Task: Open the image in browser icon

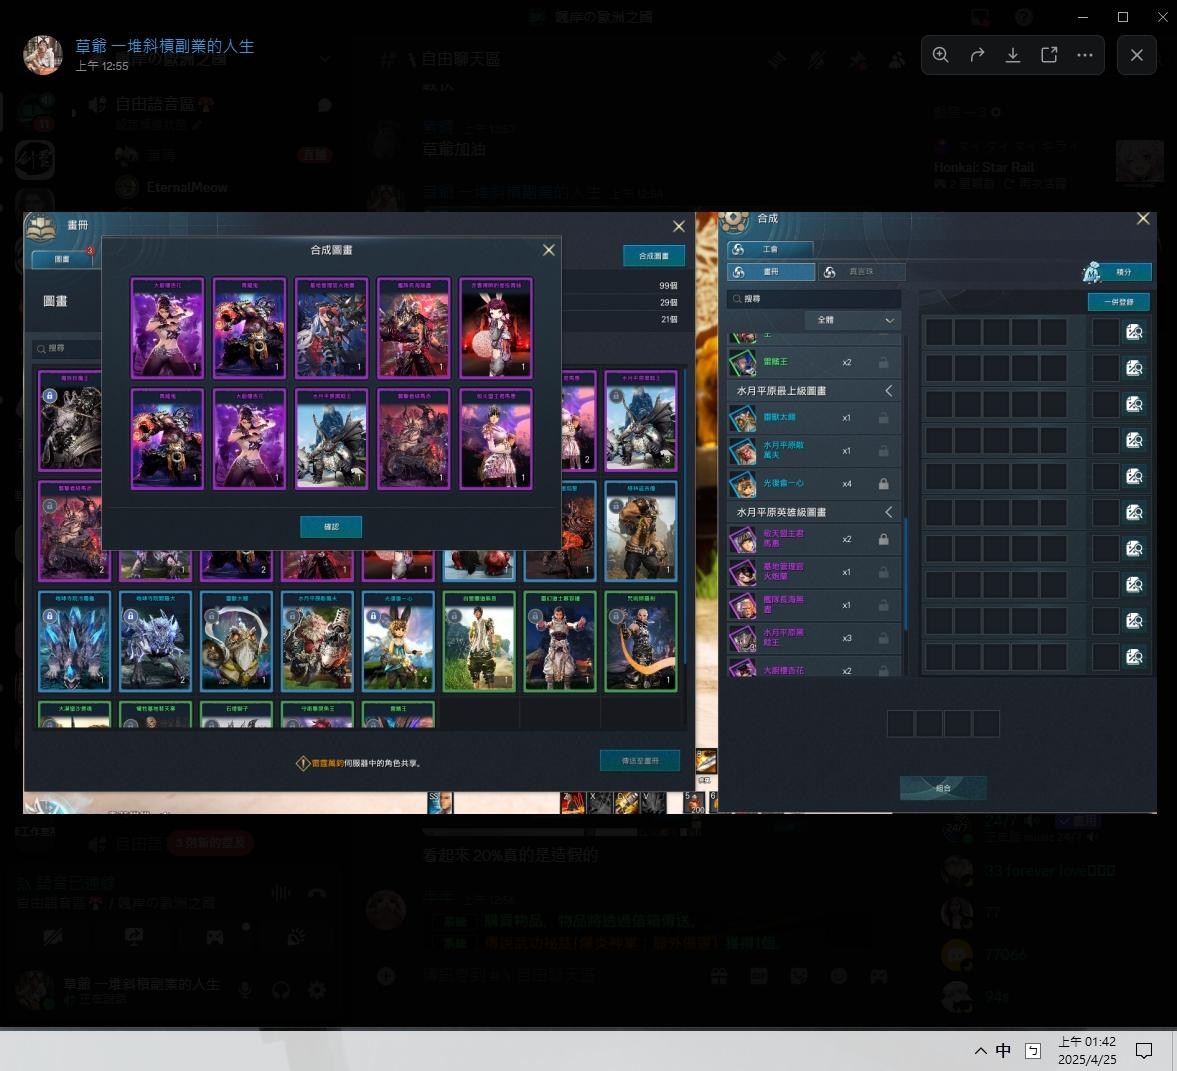Action: [x=1049, y=55]
